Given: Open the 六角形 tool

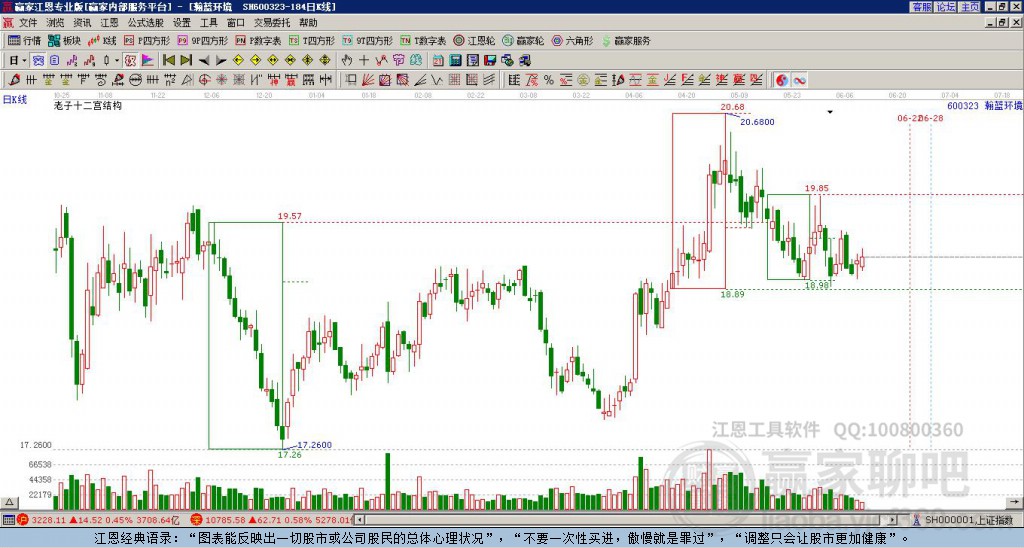Looking at the screenshot, I should [x=572, y=40].
